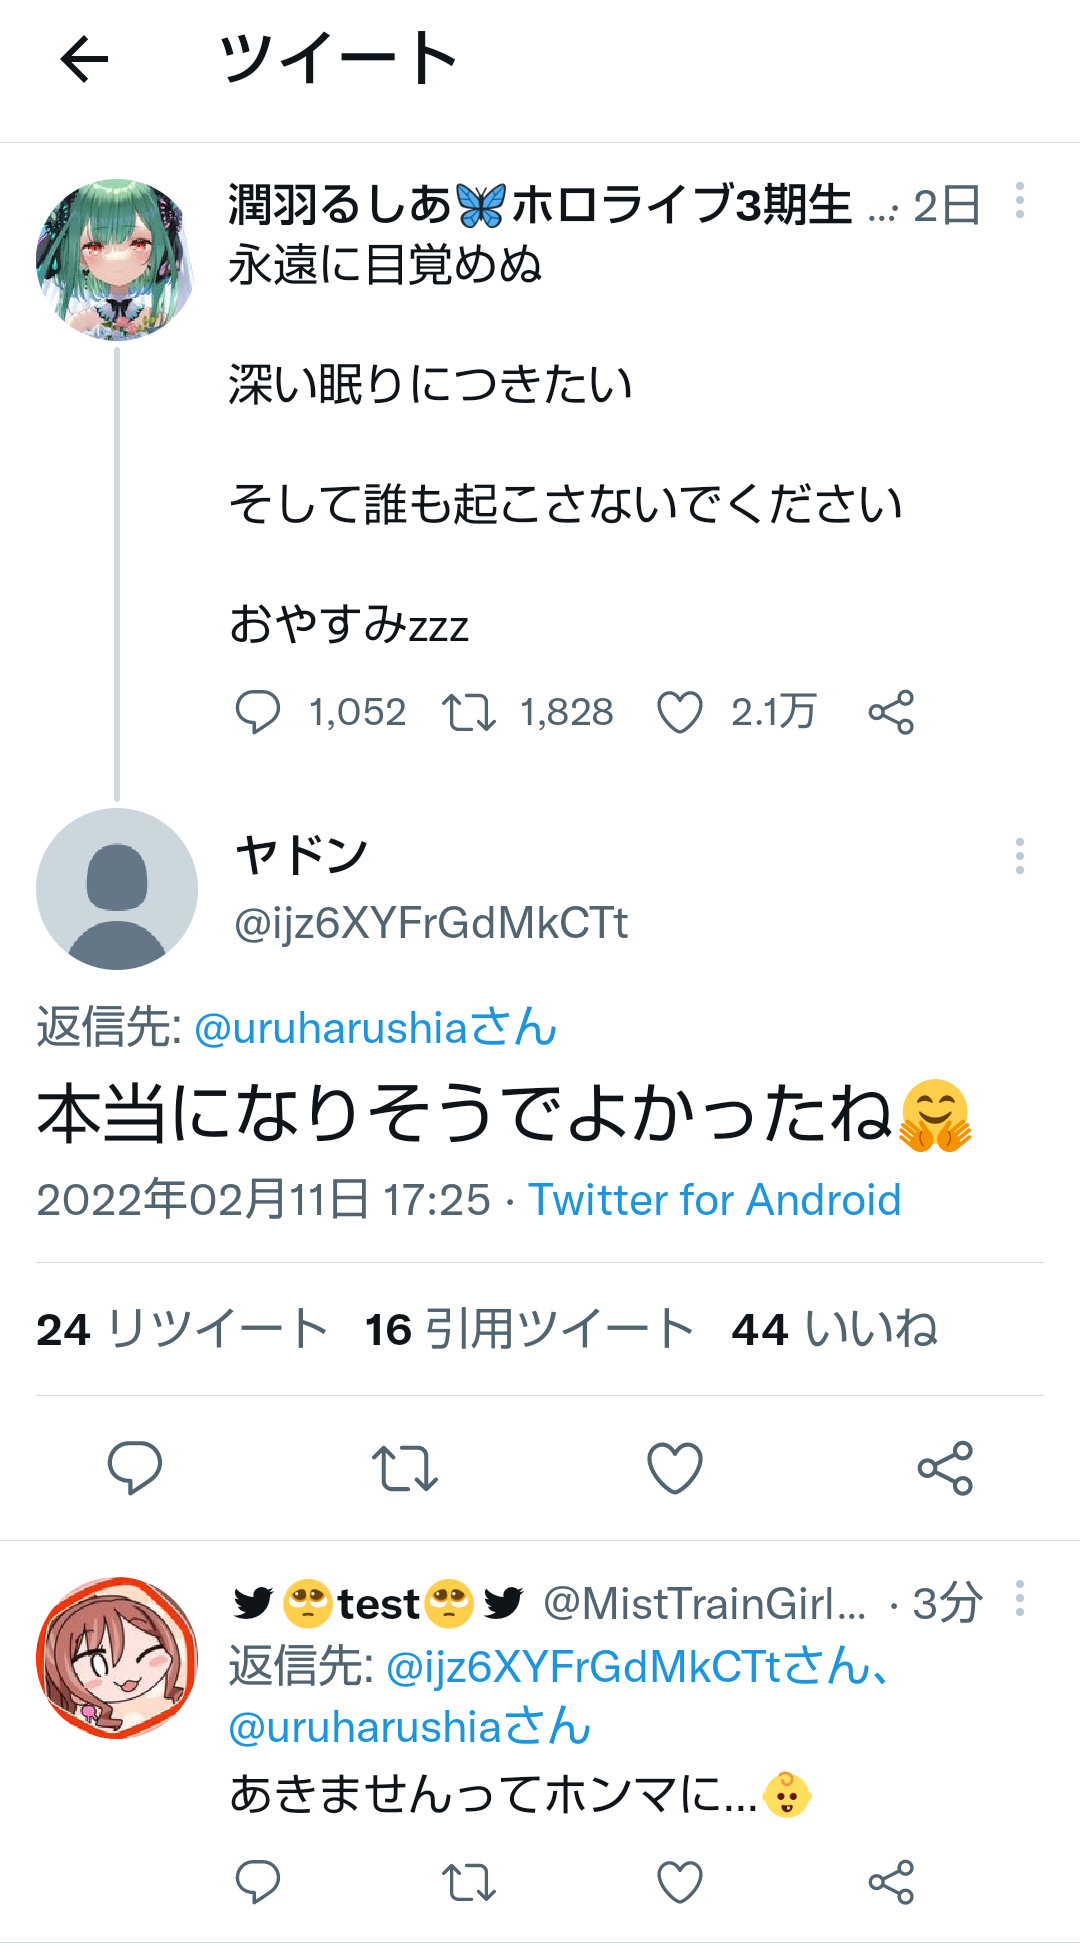Like ヤドン's main tweet
Screen dimensions: 1080x1943
point(675,1468)
